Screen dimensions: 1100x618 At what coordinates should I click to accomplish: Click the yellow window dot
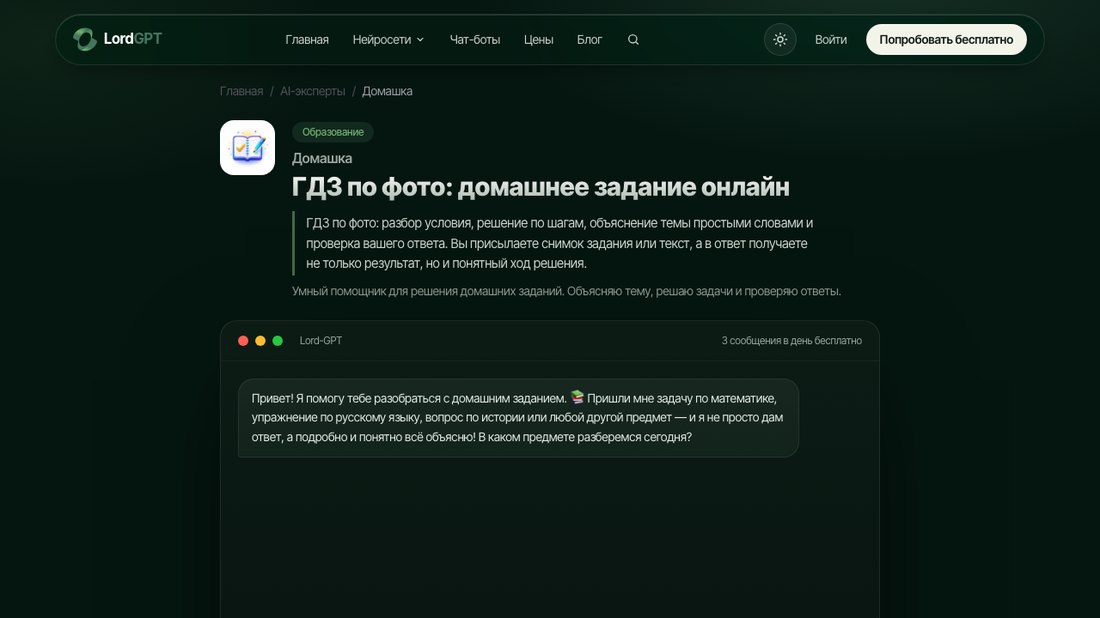(x=260, y=341)
